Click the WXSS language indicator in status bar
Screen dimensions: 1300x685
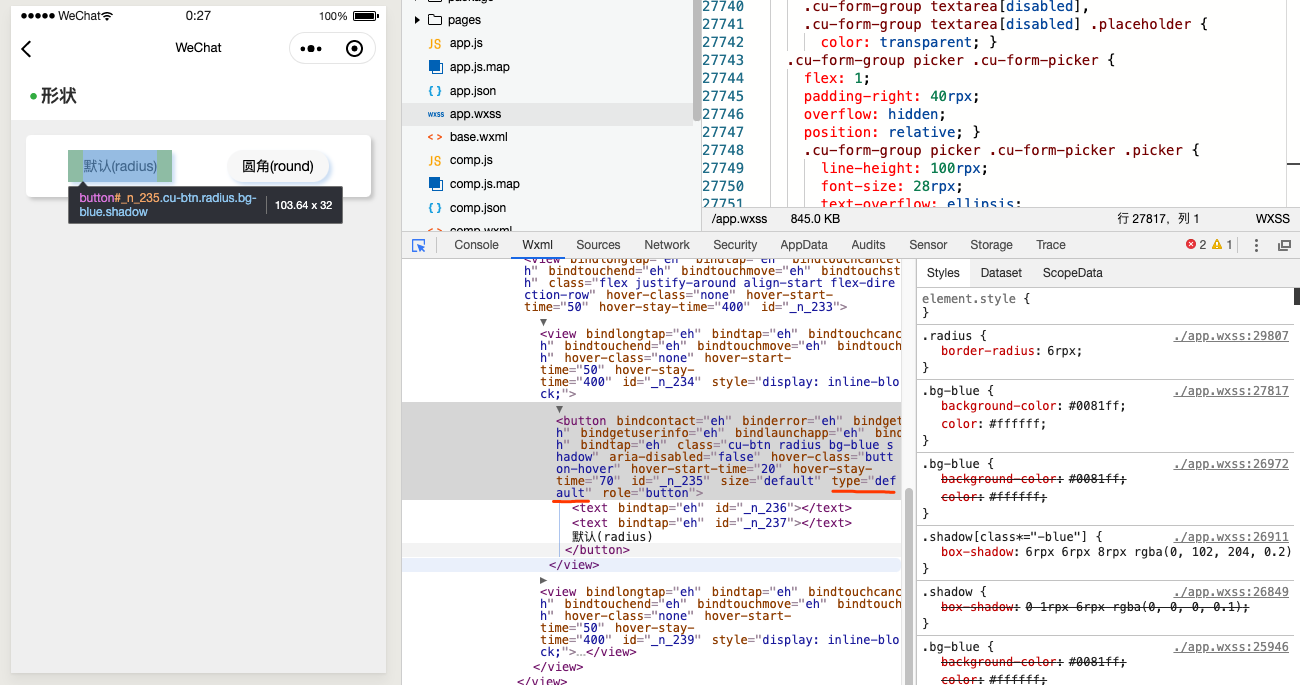[1272, 219]
